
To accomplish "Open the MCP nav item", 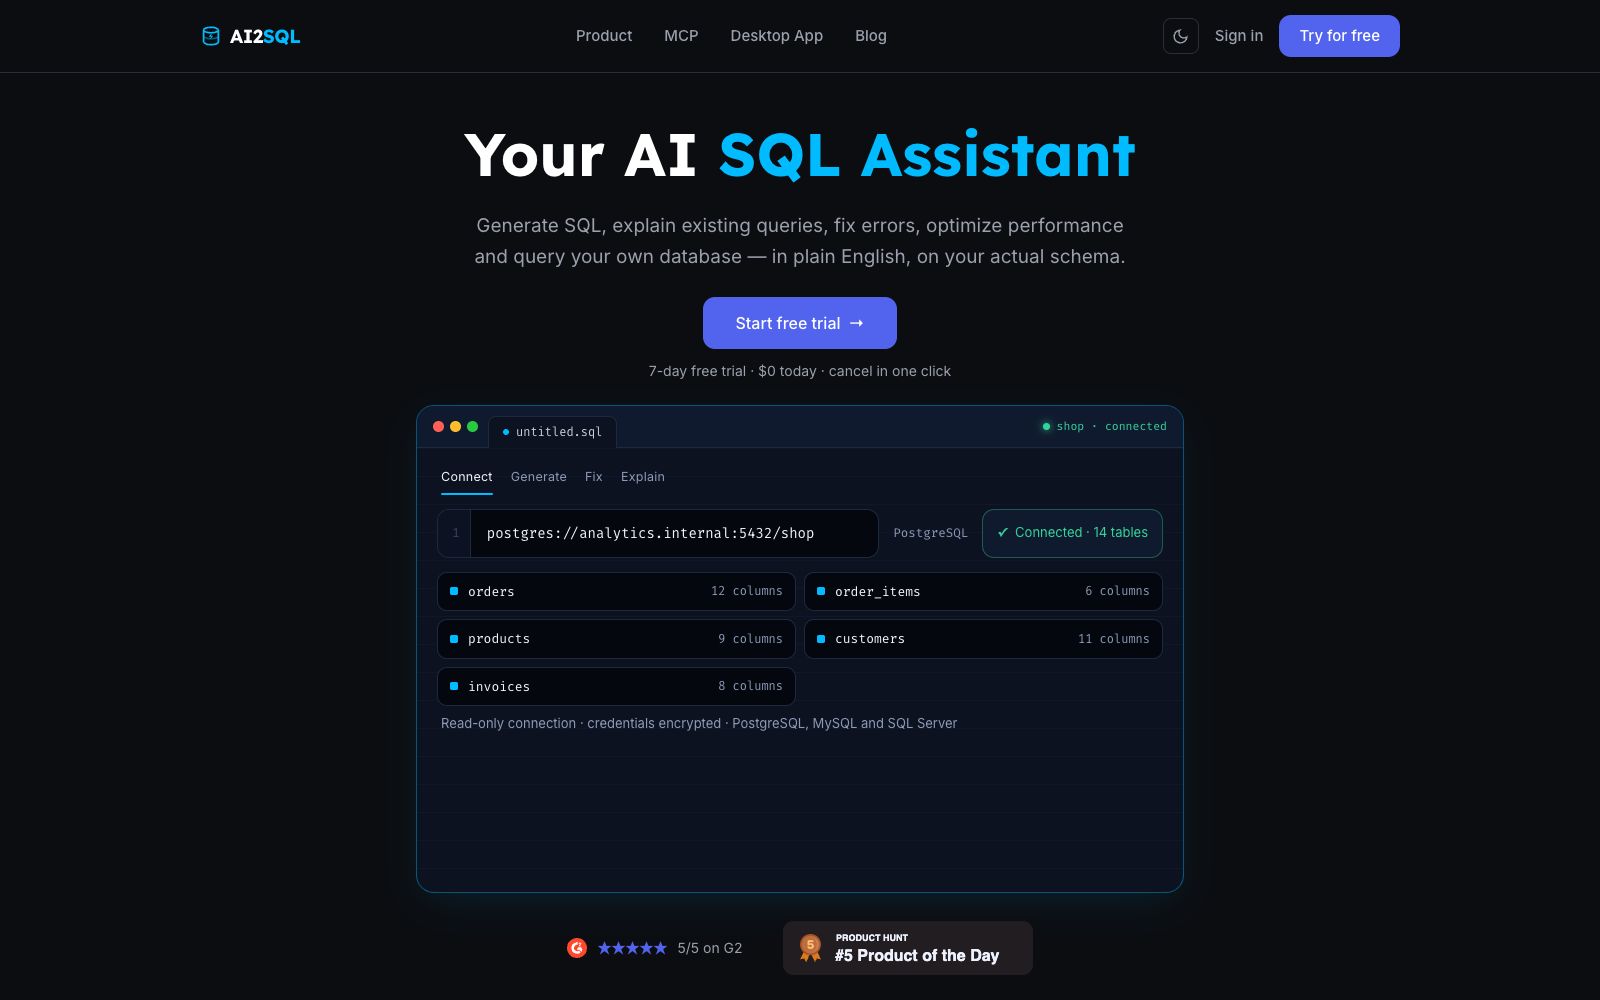I will tap(681, 36).
